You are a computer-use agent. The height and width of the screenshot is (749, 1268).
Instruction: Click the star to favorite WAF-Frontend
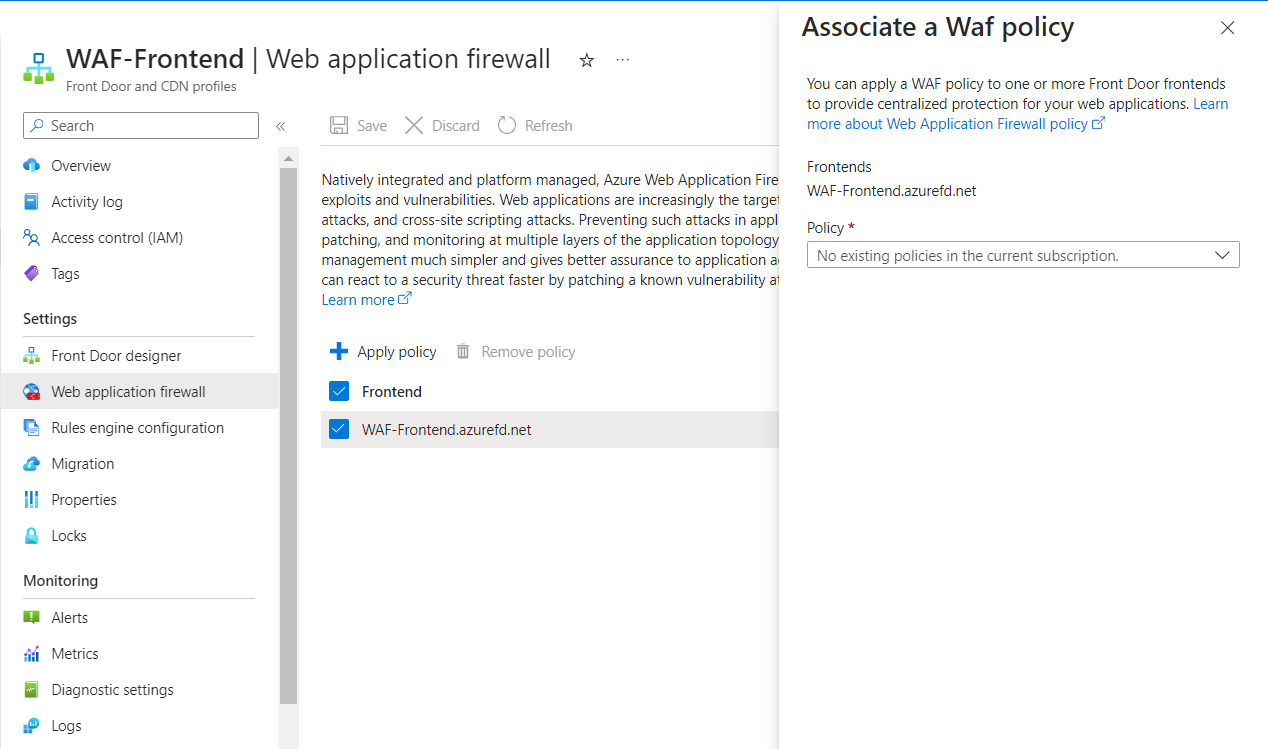pyautogui.click(x=586, y=60)
